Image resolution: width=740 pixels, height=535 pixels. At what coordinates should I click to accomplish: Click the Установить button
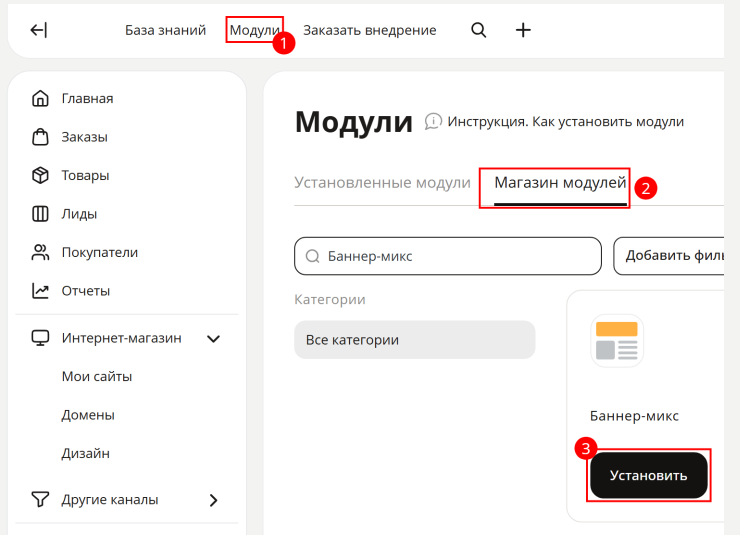pyautogui.click(x=648, y=475)
